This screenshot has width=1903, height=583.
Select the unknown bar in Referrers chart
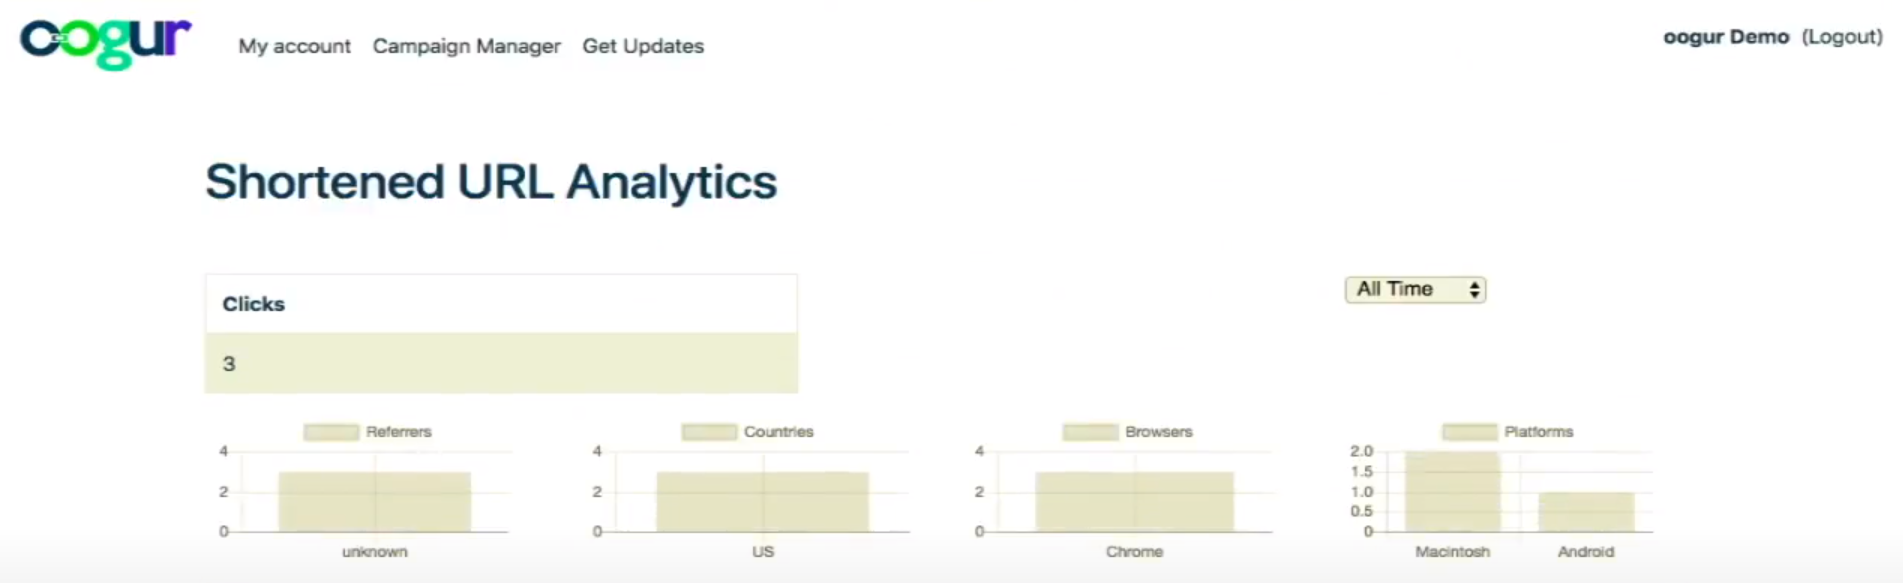[374, 502]
